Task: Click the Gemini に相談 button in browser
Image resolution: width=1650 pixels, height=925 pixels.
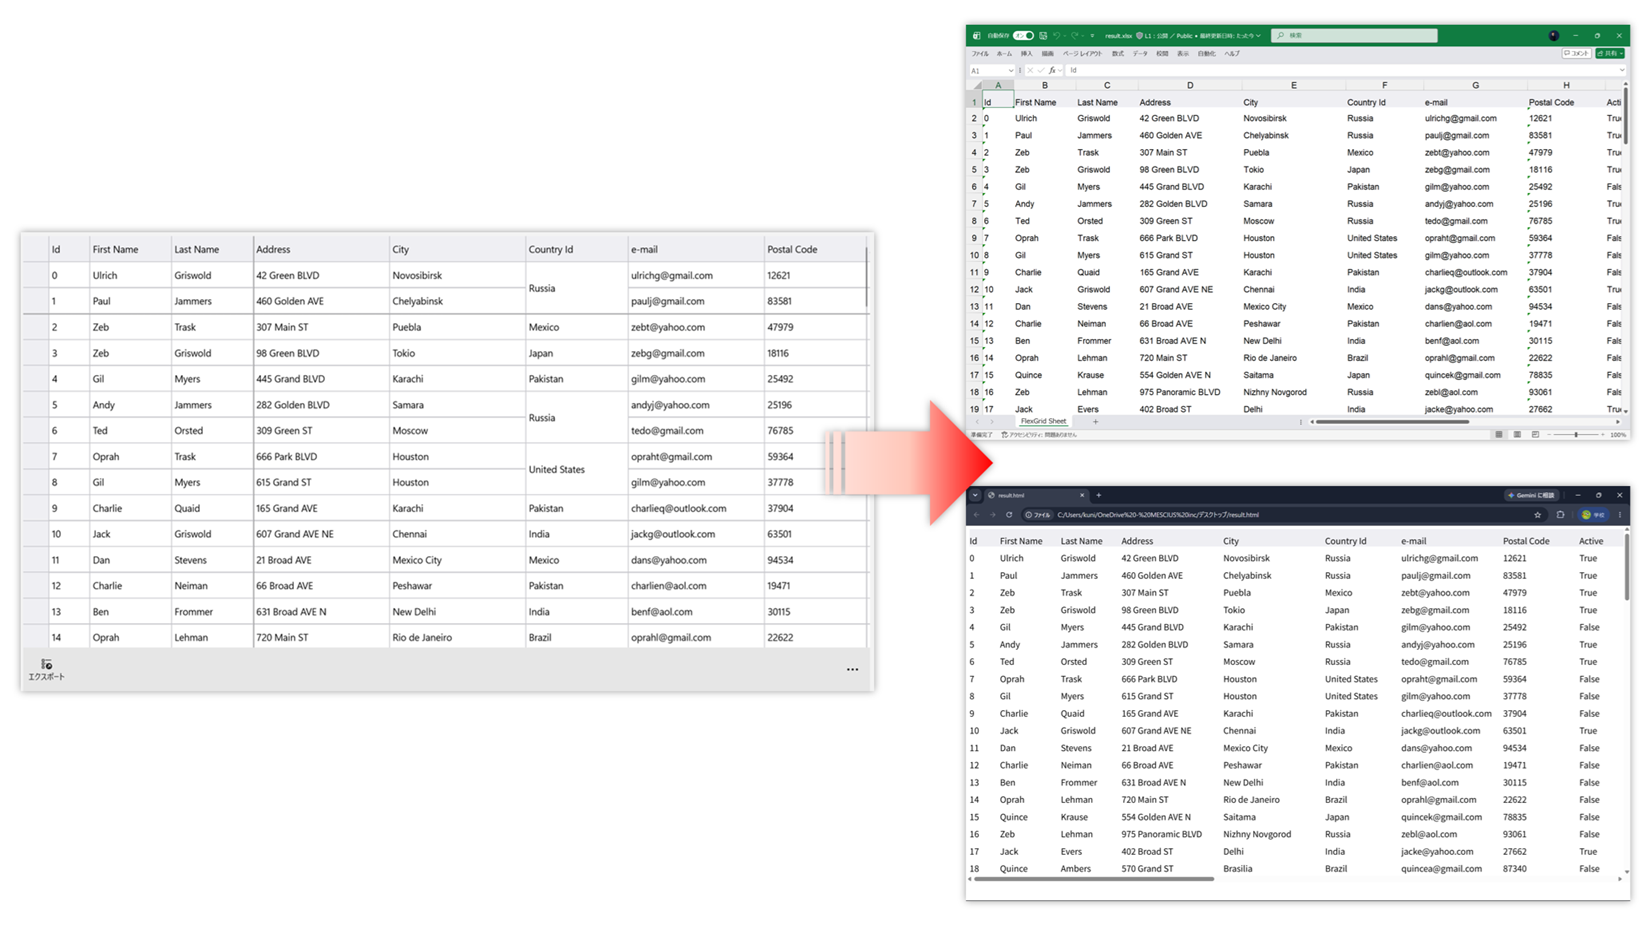Action: [x=1531, y=495]
